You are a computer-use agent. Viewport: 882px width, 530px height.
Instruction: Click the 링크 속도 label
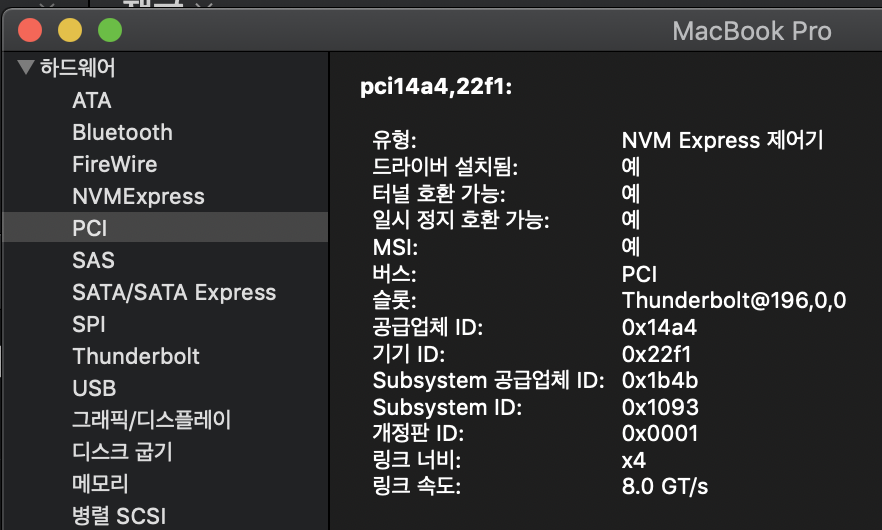pos(417,487)
